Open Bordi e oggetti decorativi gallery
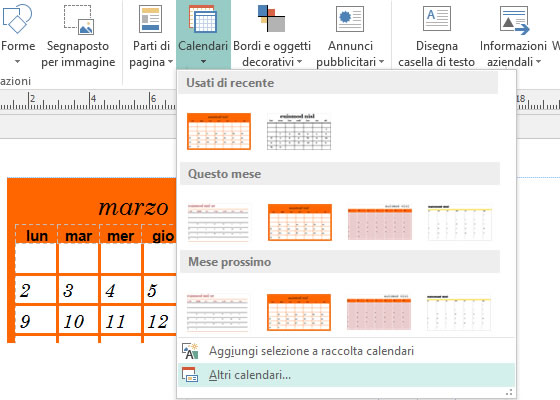 [x=272, y=36]
